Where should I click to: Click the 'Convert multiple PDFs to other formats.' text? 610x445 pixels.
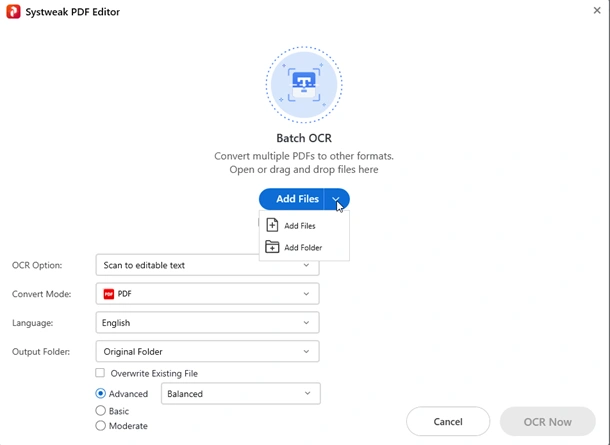(x=304, y=156)
